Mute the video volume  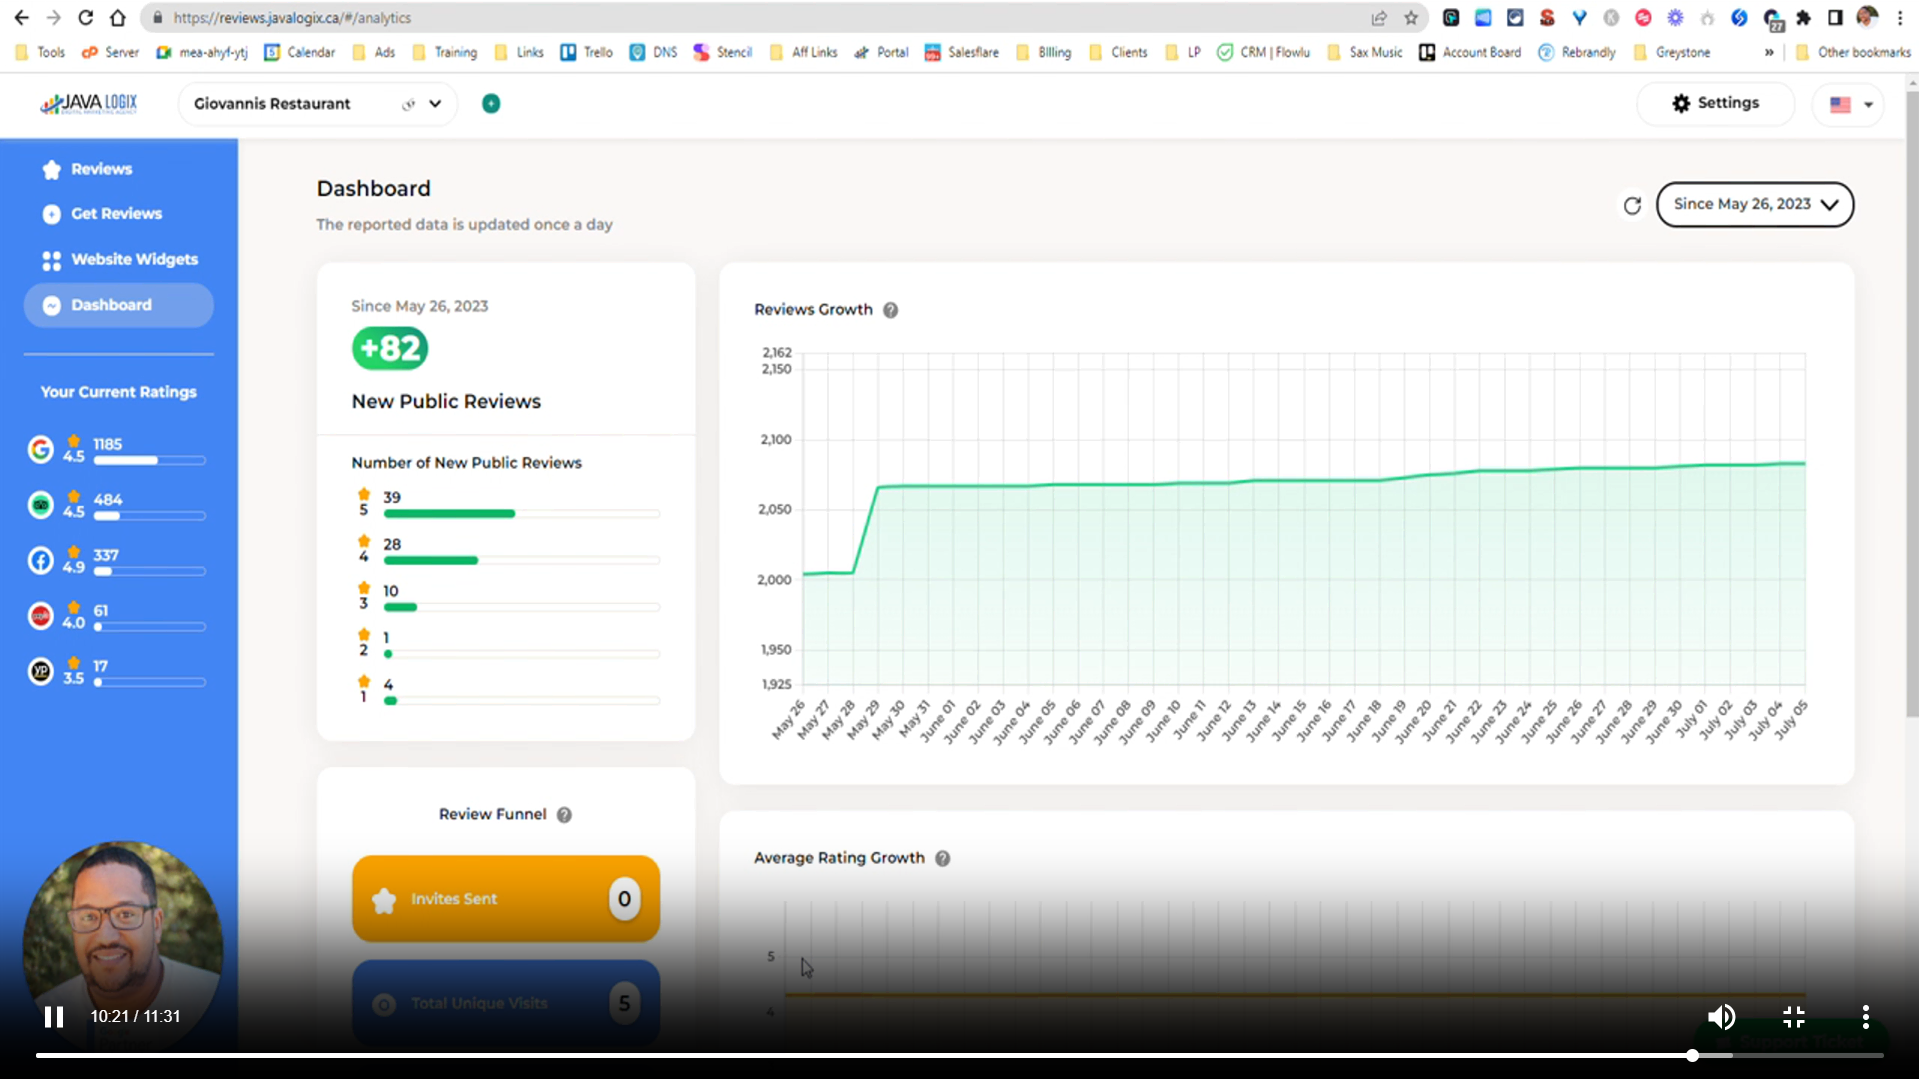click(1721, 1017)
